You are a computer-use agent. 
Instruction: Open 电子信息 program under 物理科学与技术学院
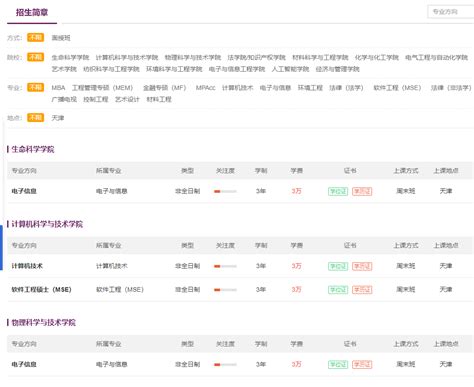click(24, 364)
